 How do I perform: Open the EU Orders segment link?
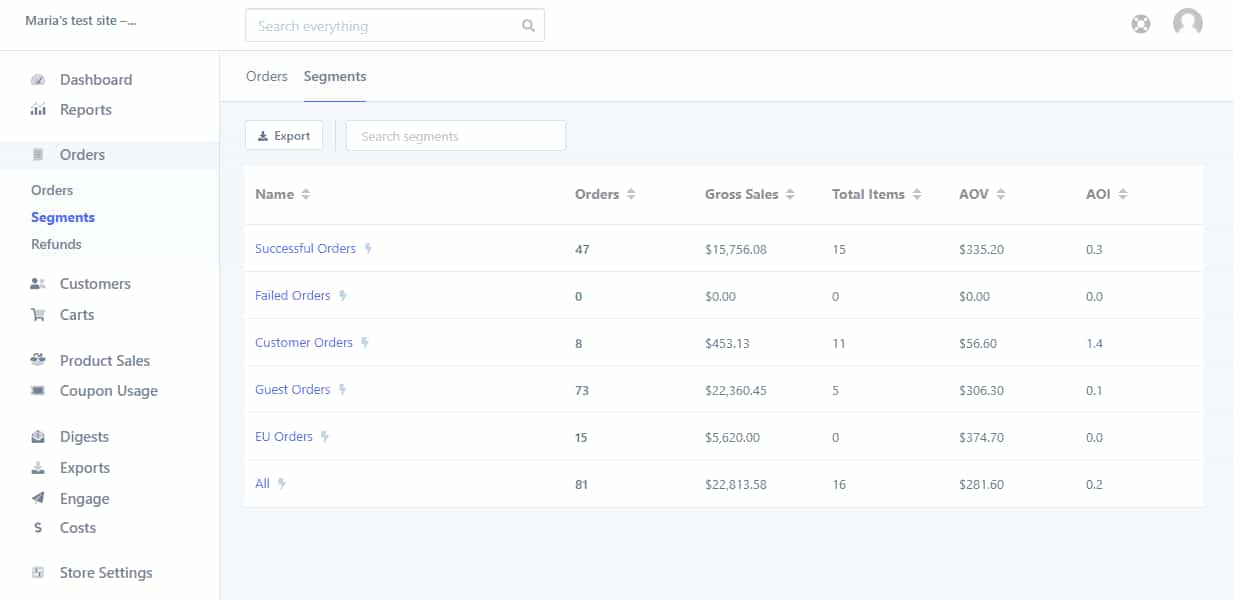coord(284,437)
